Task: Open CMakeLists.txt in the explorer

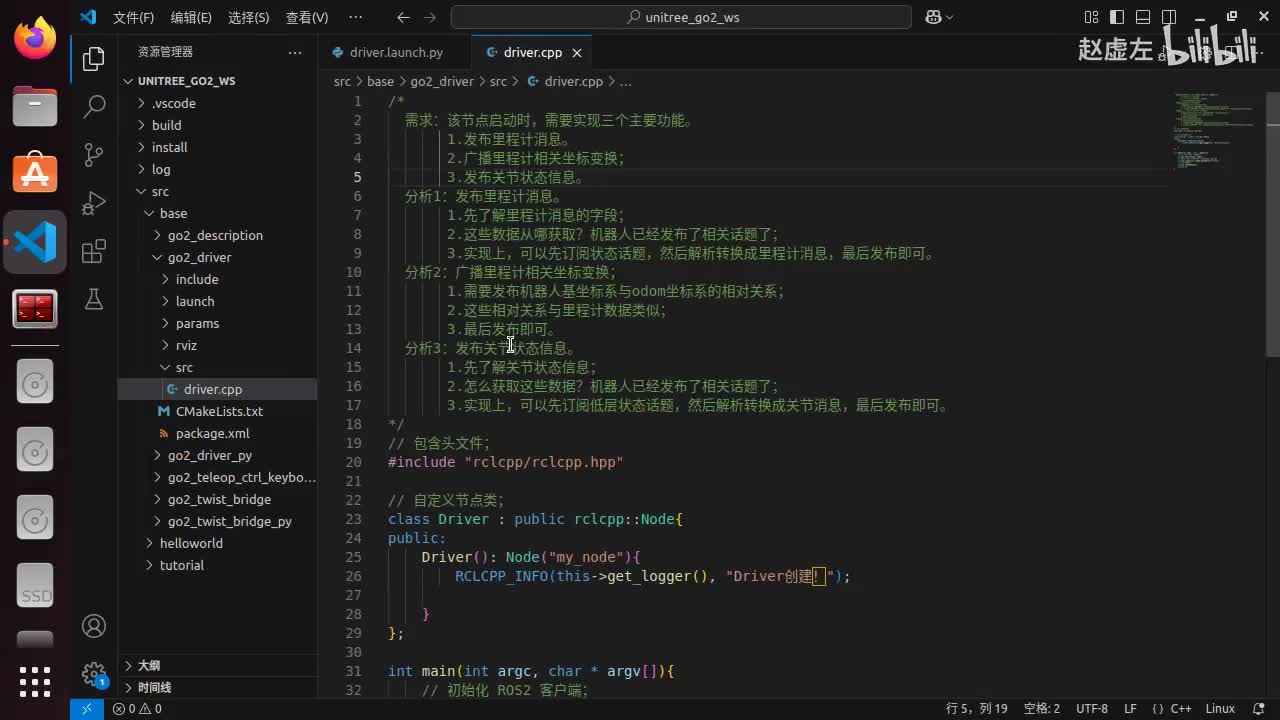Action: [217, 411]
